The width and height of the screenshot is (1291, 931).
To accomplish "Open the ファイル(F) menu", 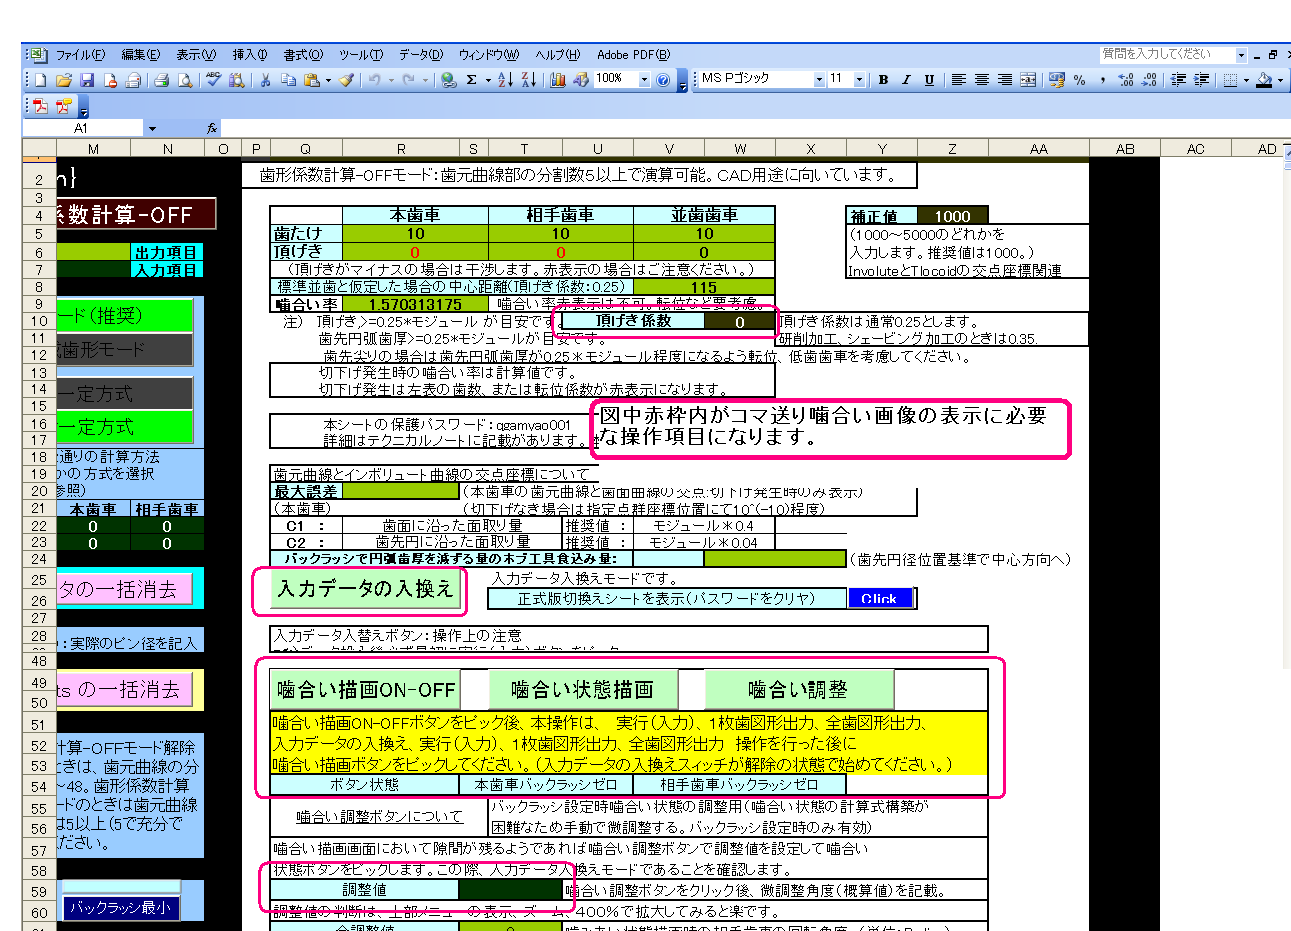I will click(80, 55).
